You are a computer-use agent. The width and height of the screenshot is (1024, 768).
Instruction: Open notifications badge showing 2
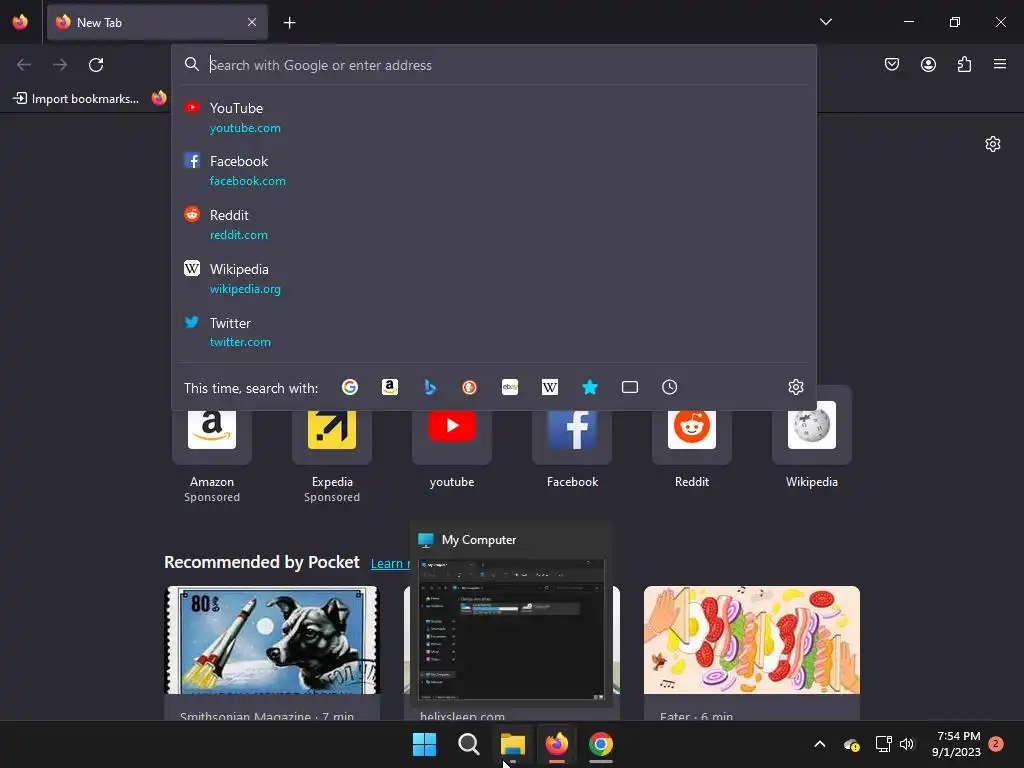pyautogui.click(x=995, y=744)
